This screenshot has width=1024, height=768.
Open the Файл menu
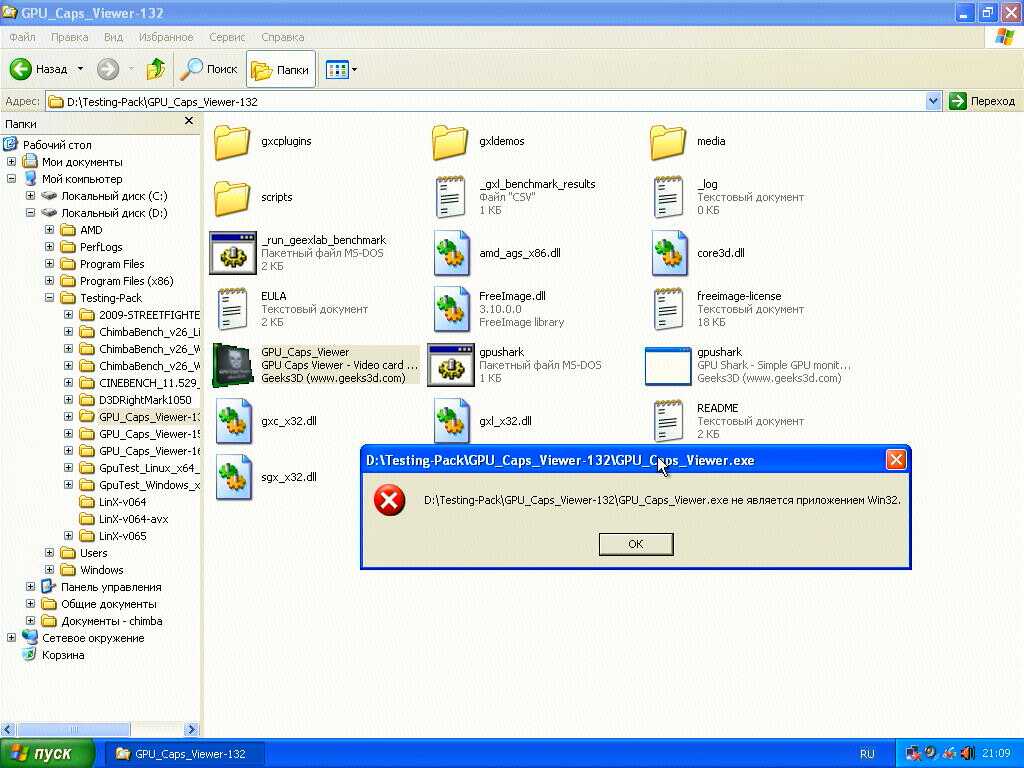[x=22, y=37]
